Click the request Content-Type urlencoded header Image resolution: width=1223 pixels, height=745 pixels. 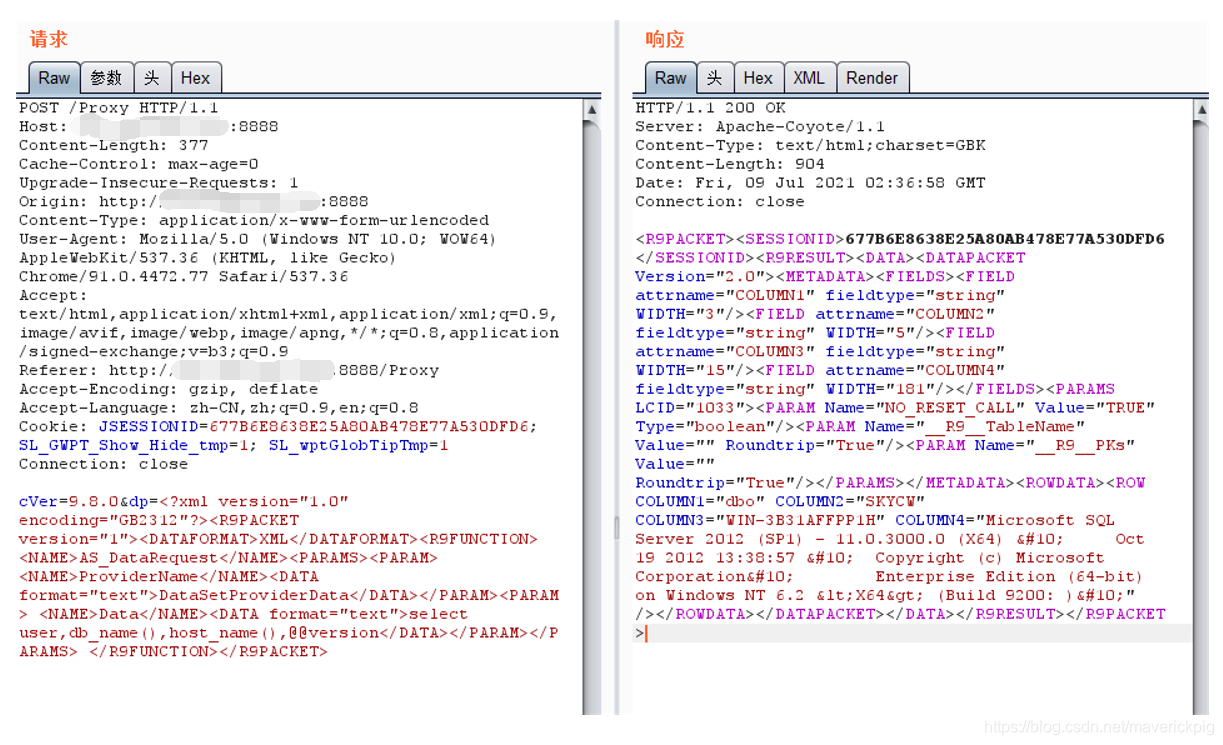click(x=254, y=220)
